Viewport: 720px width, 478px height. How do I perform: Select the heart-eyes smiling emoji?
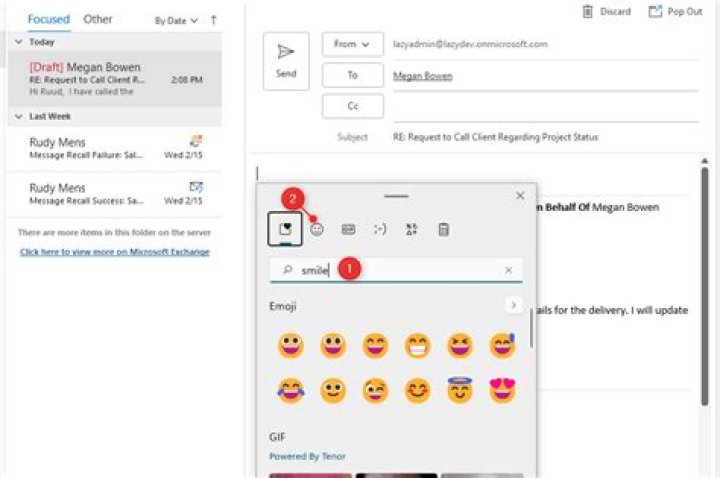pyautogui.click(x=502, y=390)
